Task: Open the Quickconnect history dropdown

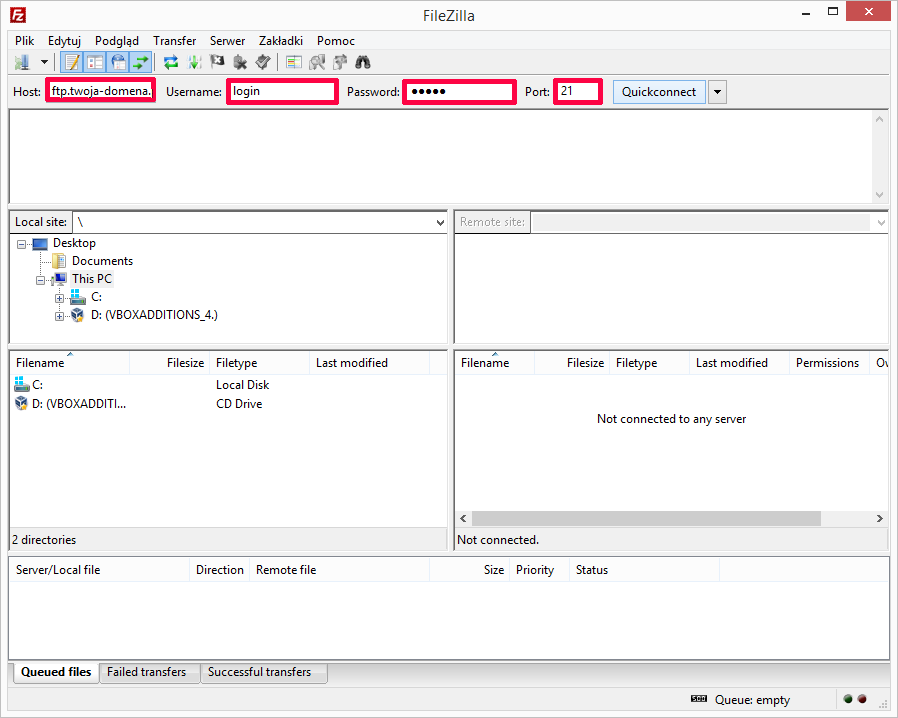Action: tap(717, 92)
